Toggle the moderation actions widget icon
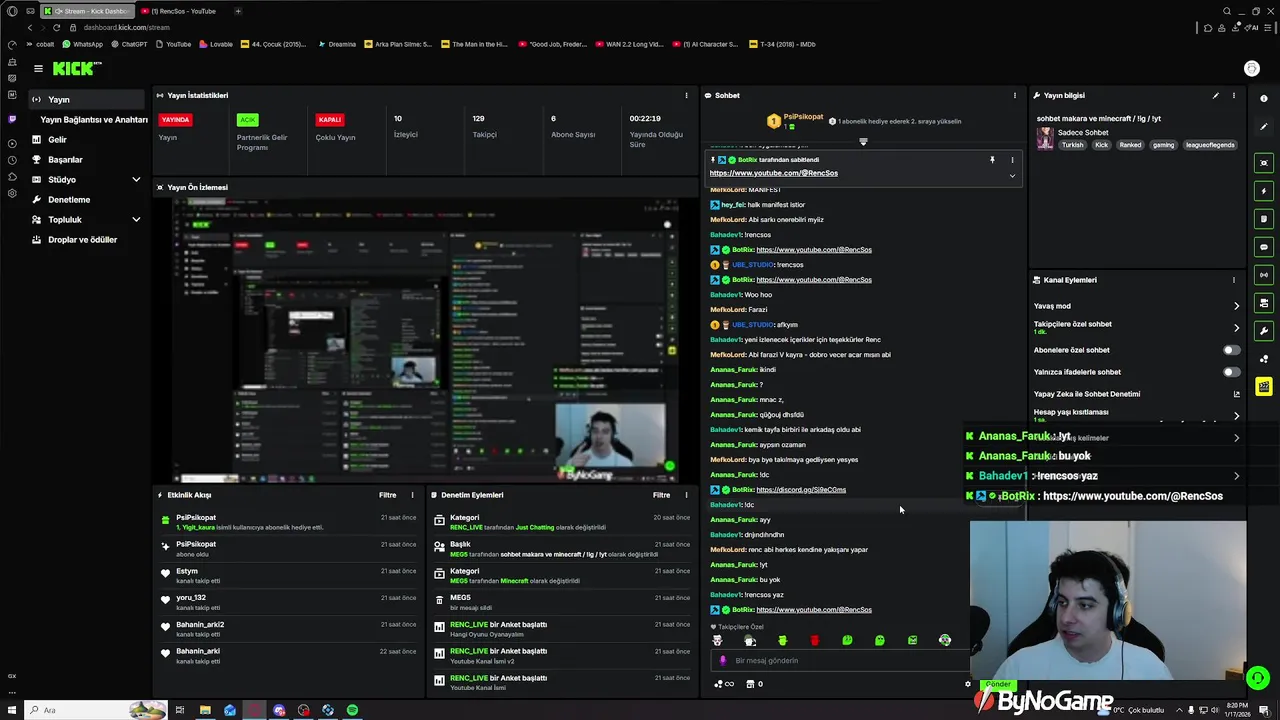1280x720 pixels. [x=1264, y=303]
